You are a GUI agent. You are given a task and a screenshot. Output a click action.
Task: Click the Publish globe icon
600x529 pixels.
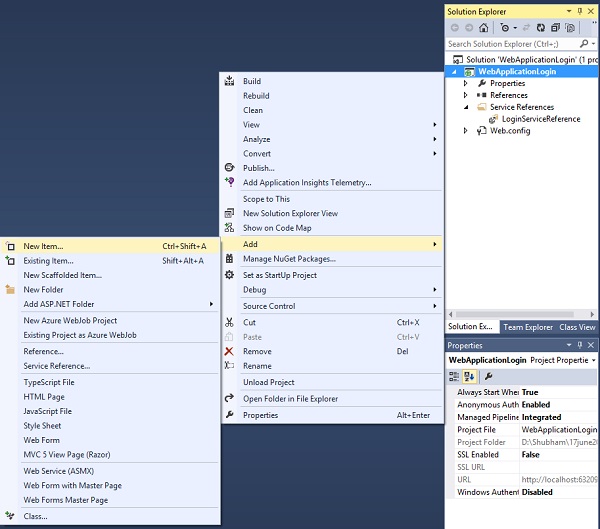pos(229,167)
